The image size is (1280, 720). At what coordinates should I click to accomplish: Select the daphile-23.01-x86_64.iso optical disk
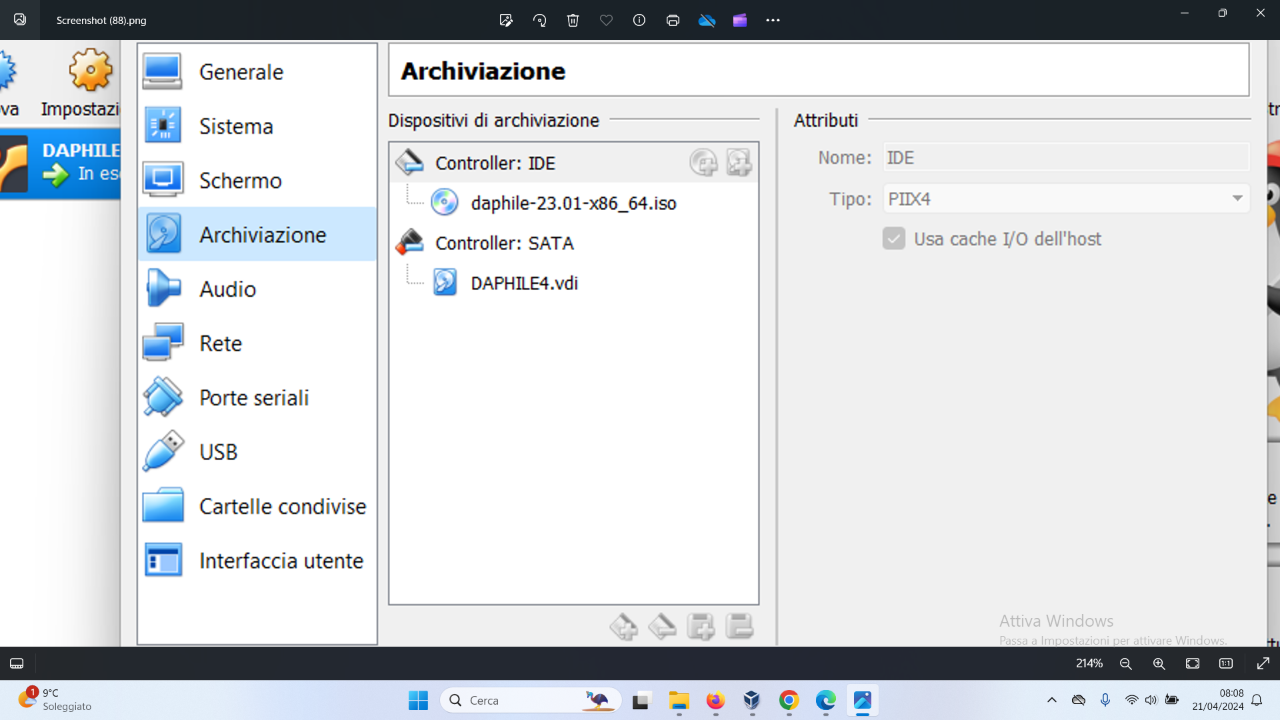coord(573,203)
